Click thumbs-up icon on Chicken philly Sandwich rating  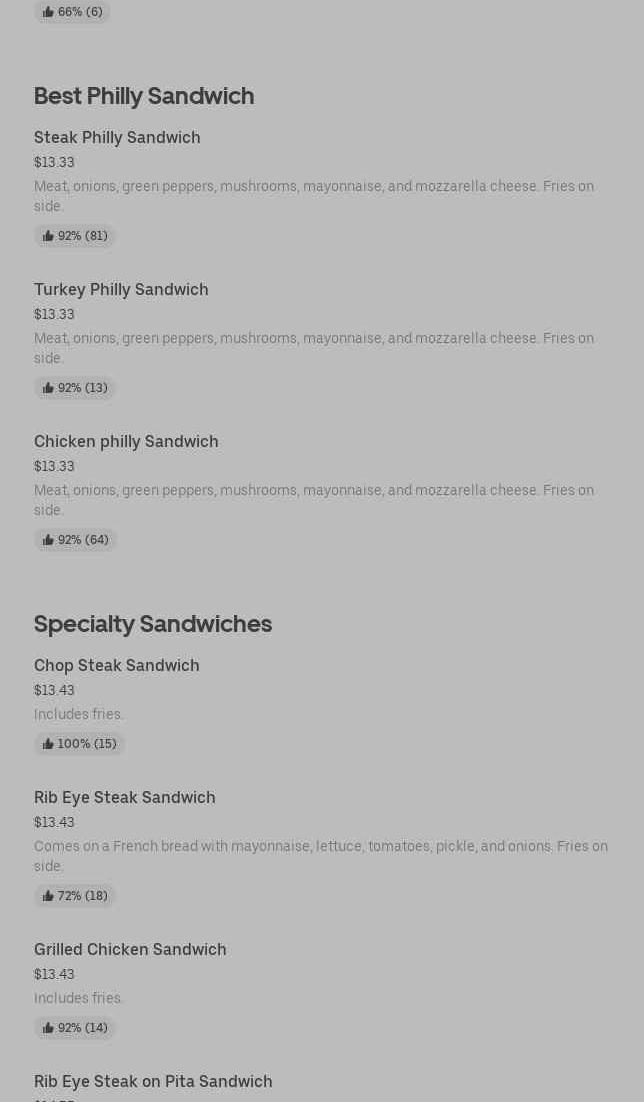[48, 540]
